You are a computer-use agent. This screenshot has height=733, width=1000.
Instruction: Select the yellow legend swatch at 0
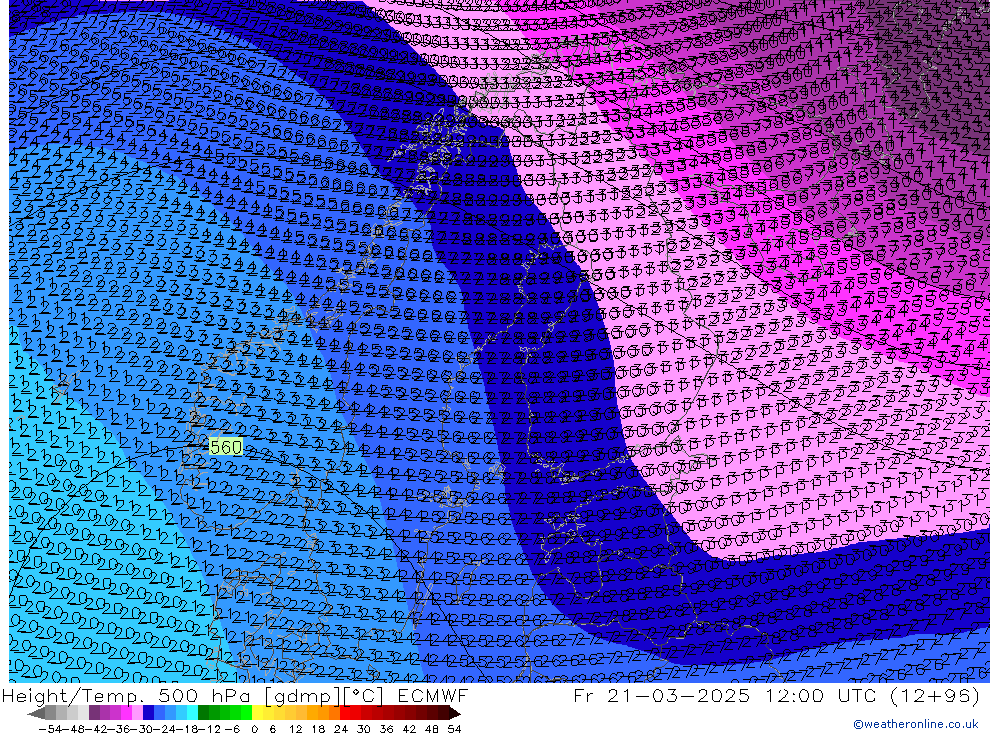[257, 713]
